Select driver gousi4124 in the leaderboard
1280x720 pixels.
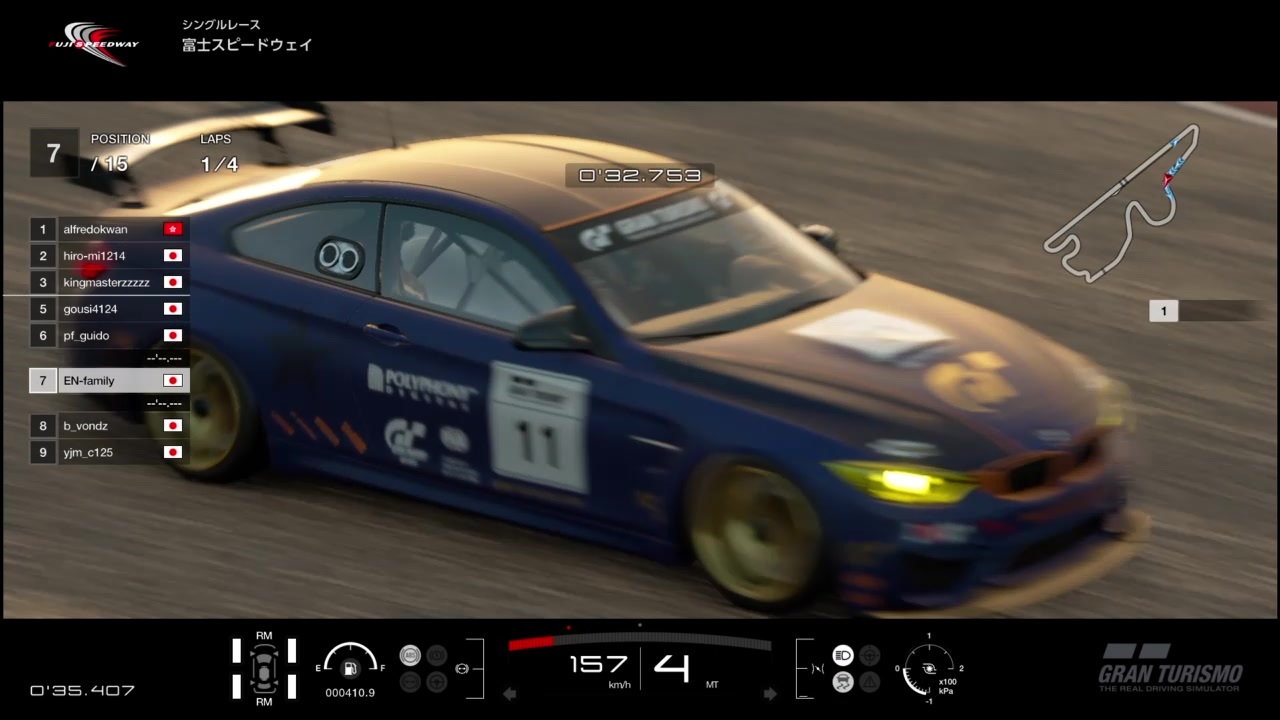(90, 309)
